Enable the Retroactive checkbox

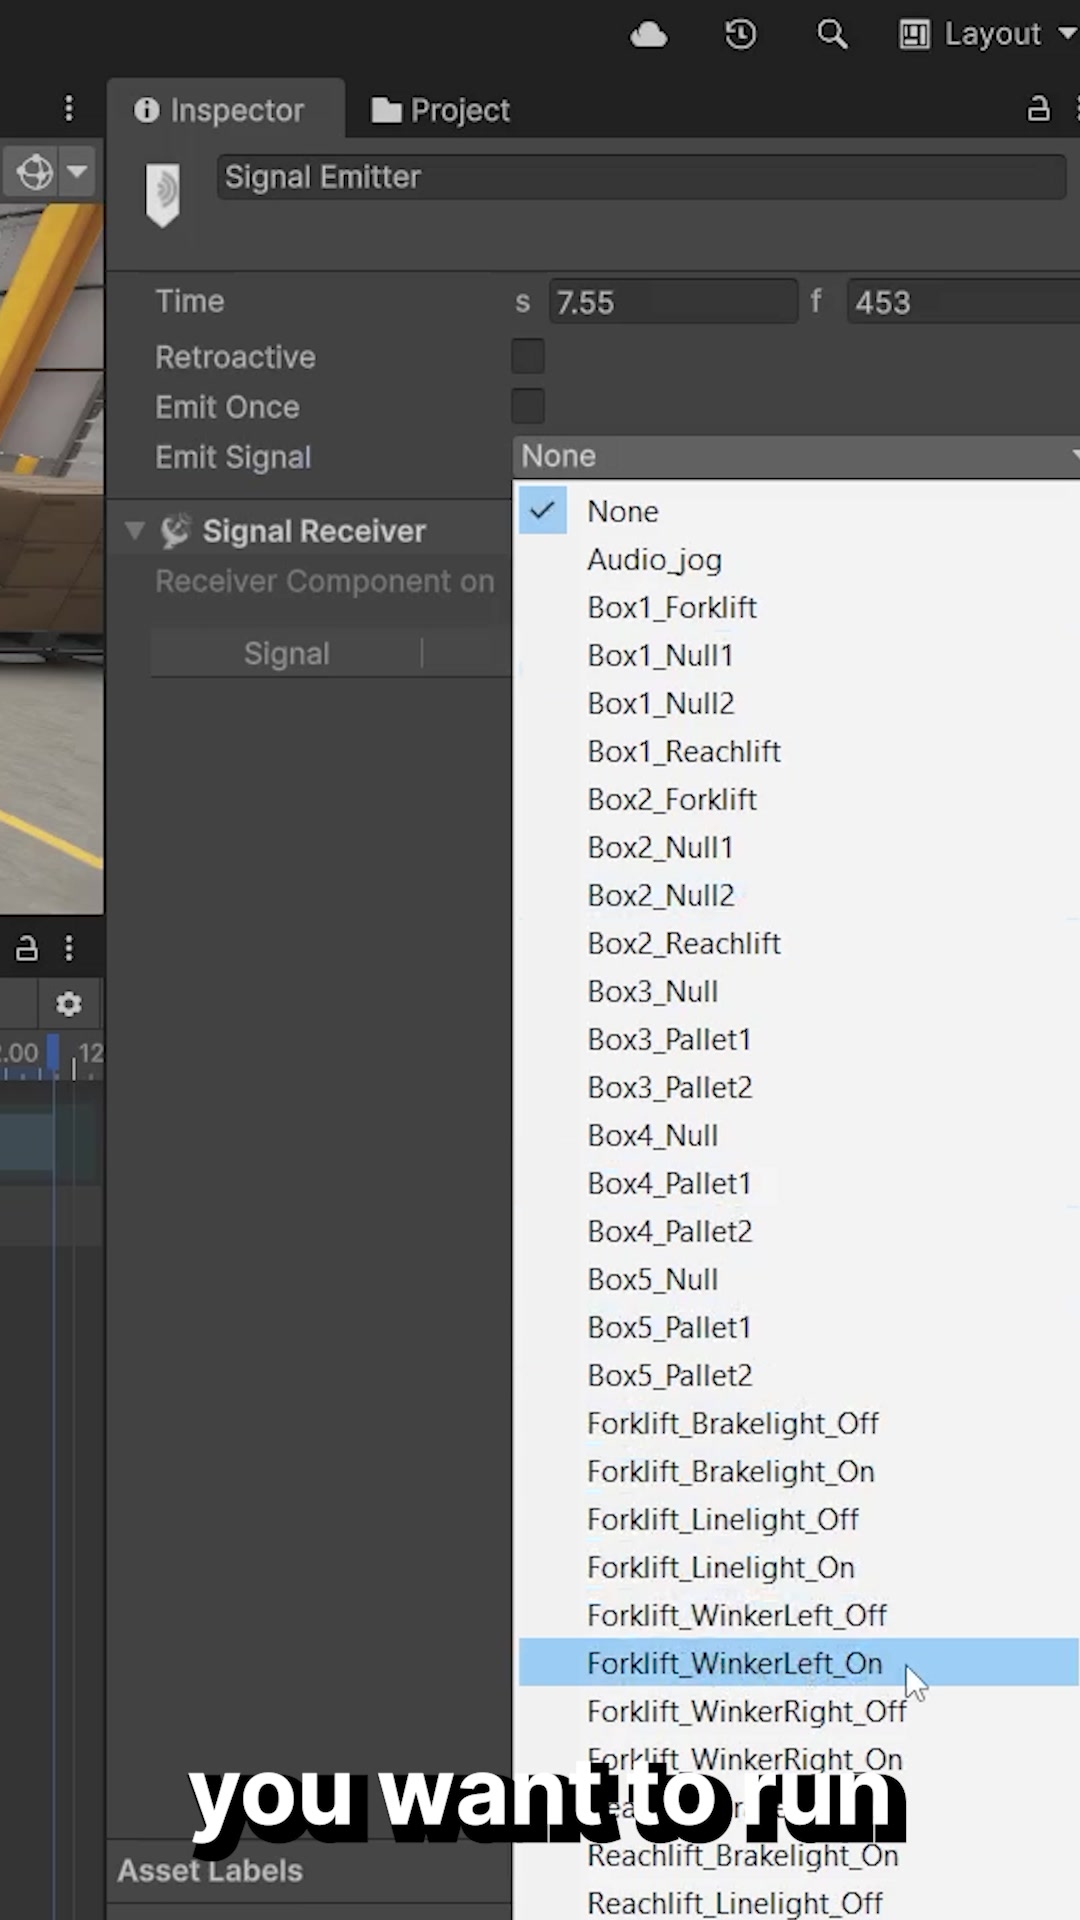[x=528, y=356]
